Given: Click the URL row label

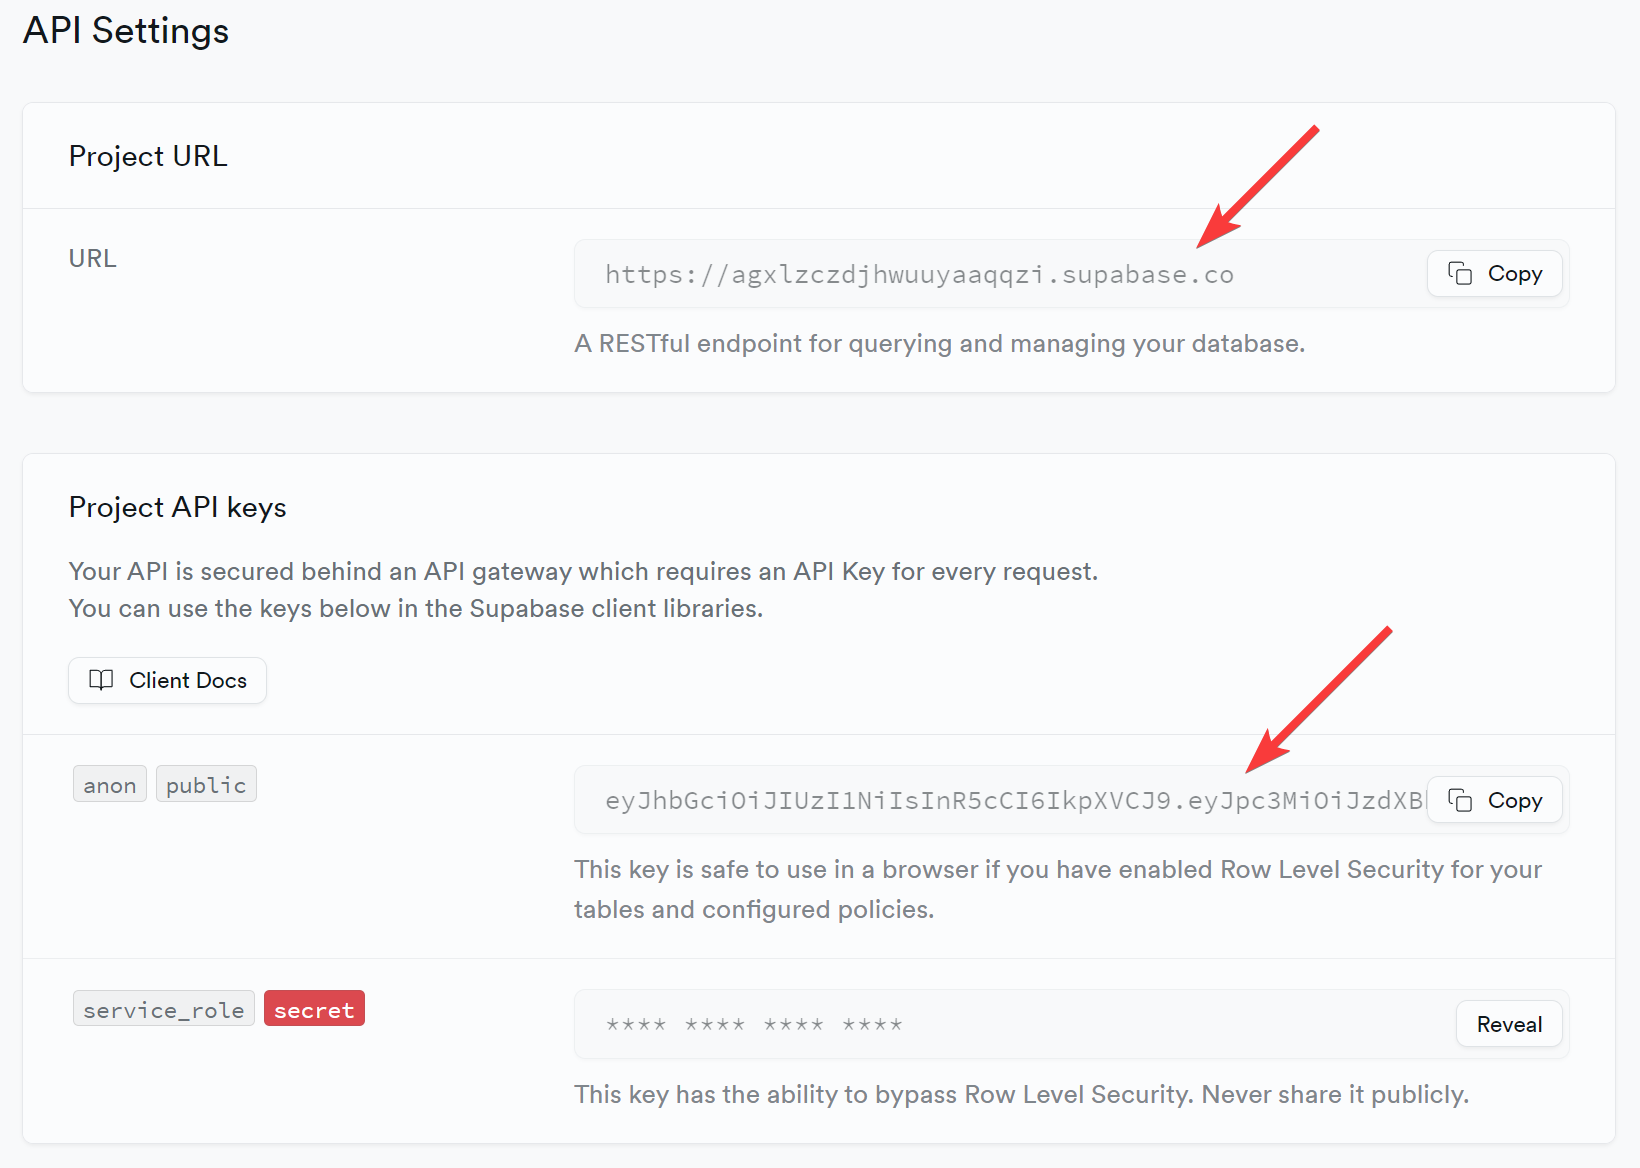Looking at the screenshot, I should click(x=93, y=258).
